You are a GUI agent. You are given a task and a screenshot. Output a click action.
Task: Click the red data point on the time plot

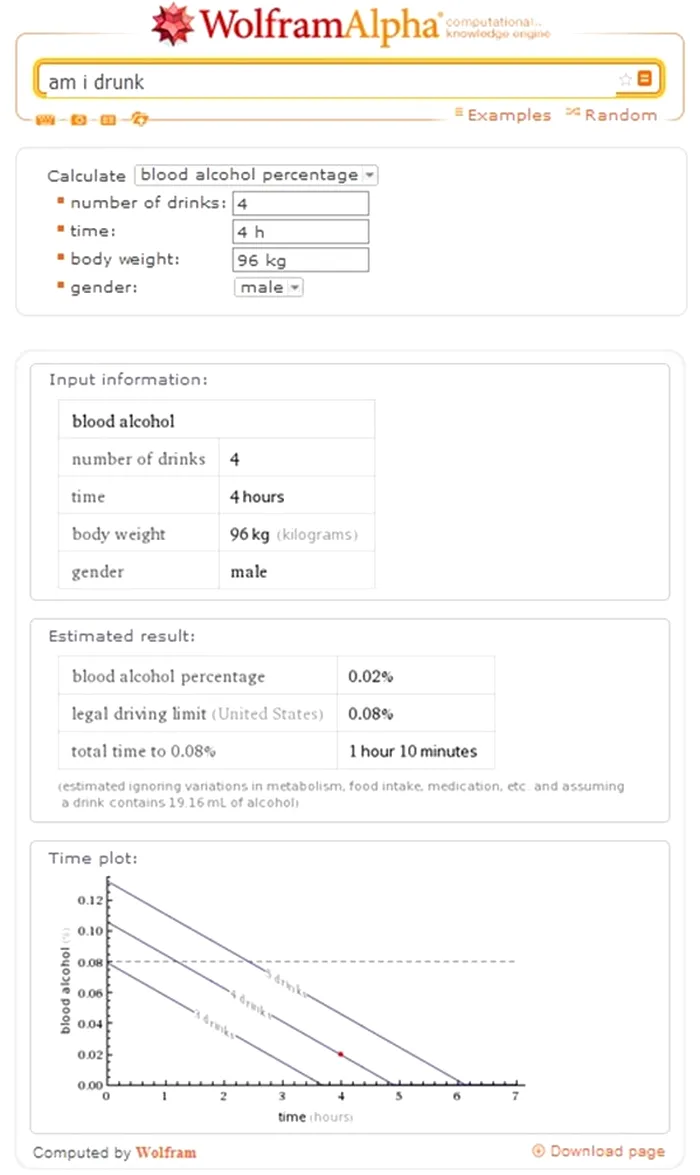(340, 1053)
